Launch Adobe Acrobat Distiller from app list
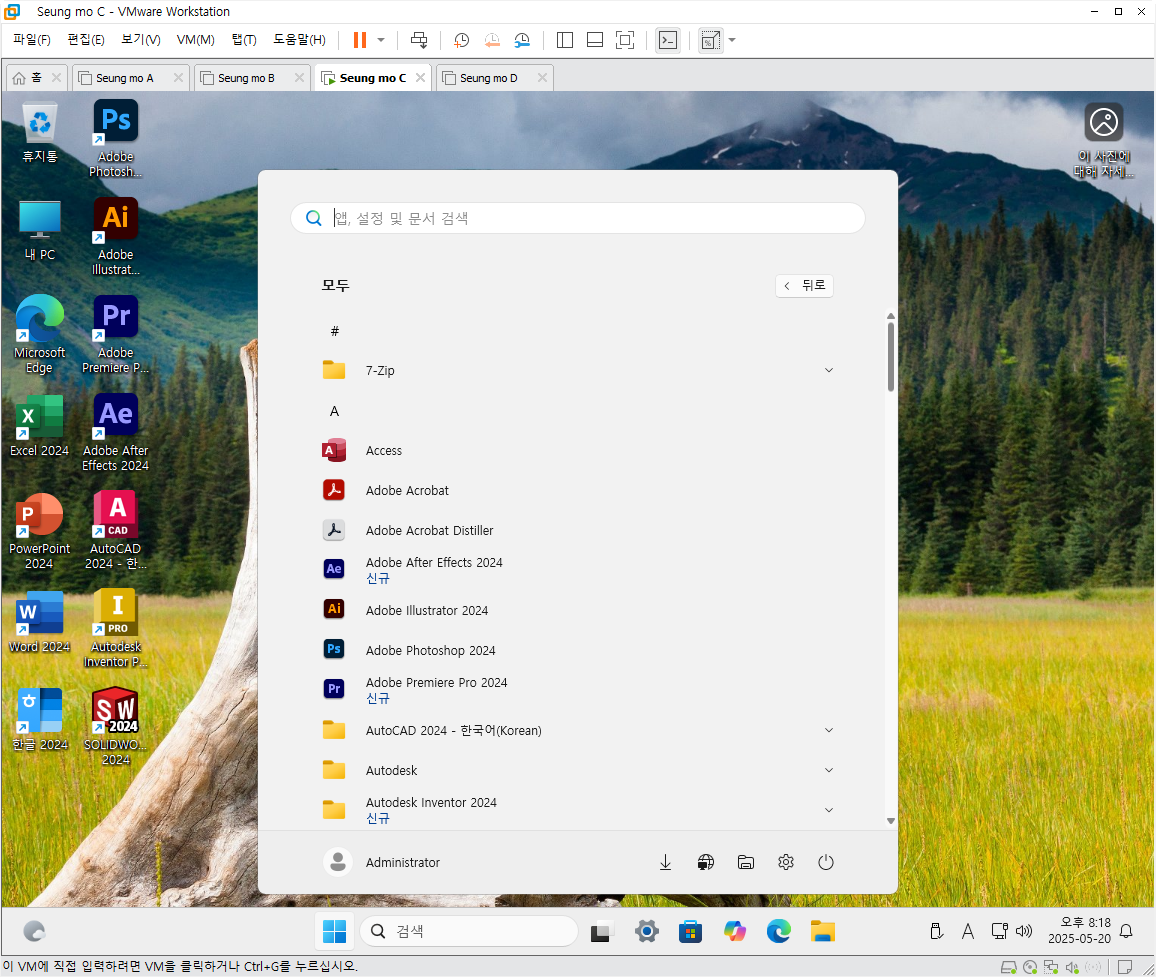 (x=579, y=530)
